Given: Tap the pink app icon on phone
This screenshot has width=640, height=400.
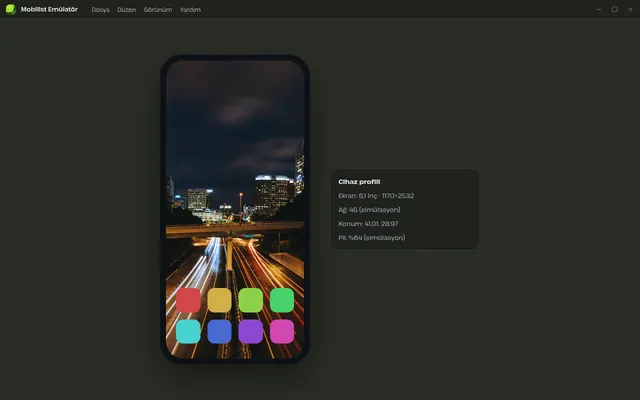Looking at the screenshot, I should coord(282,331).
